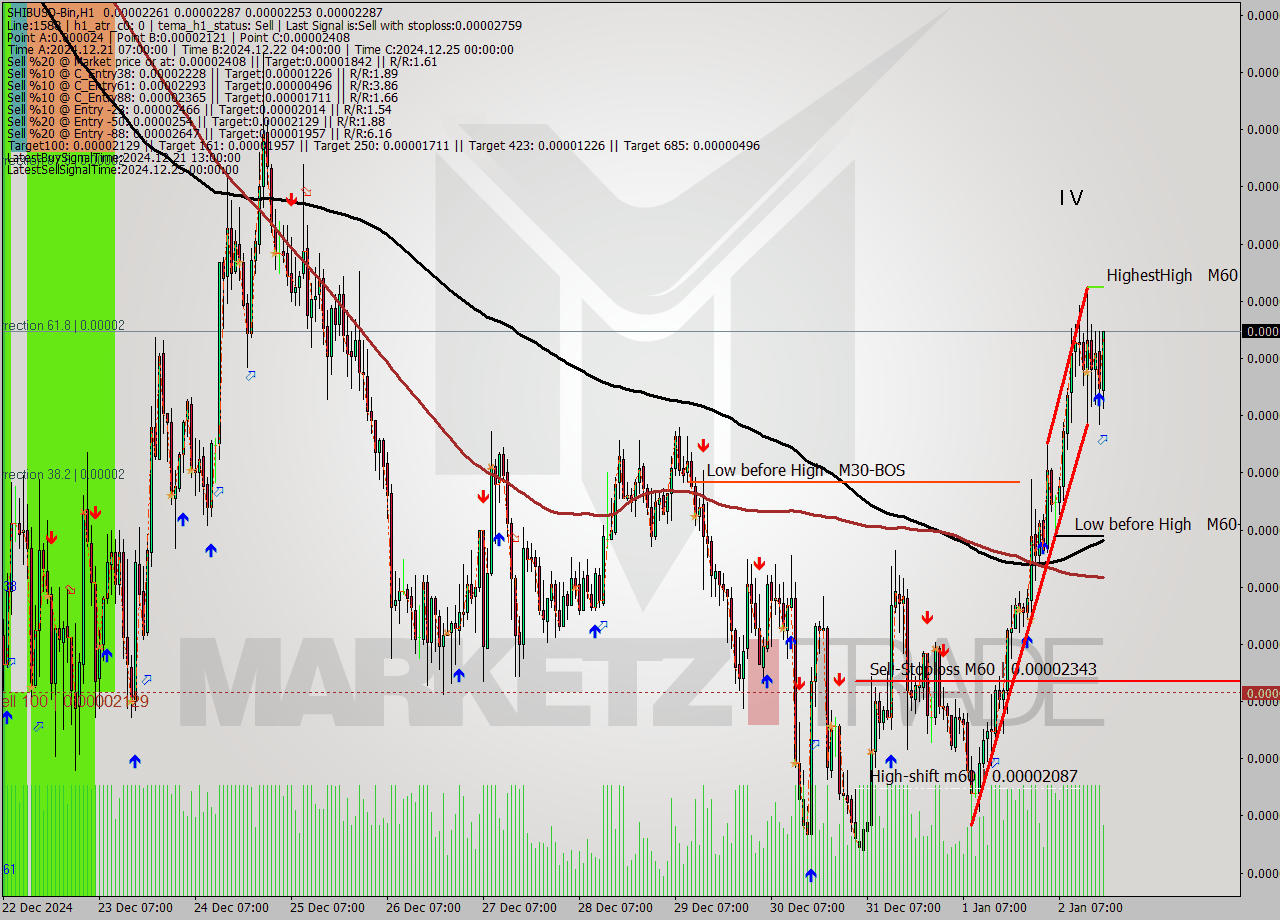1280x920 pixels.
Task: Click the 31 Dec 07:00 time label
Action: click(x=903, y=908)
